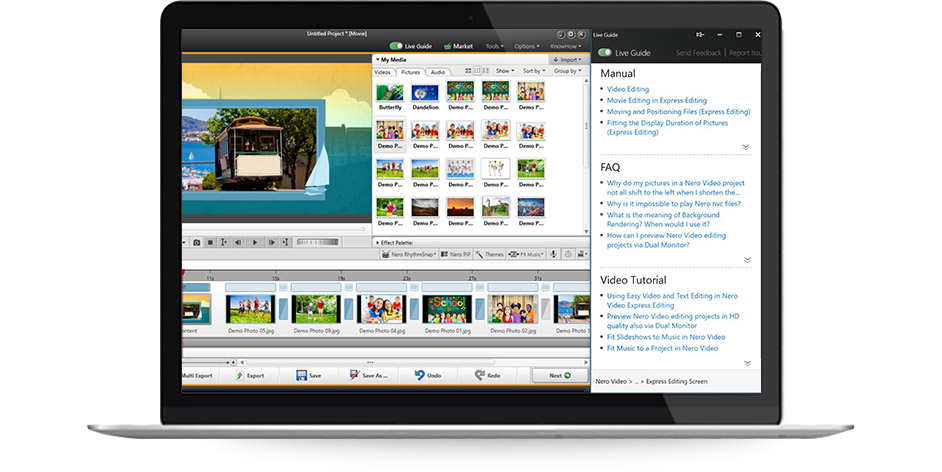The image size is (942, 472).
Task: Expand the Effect Palette section
Action: click(378, 242)
